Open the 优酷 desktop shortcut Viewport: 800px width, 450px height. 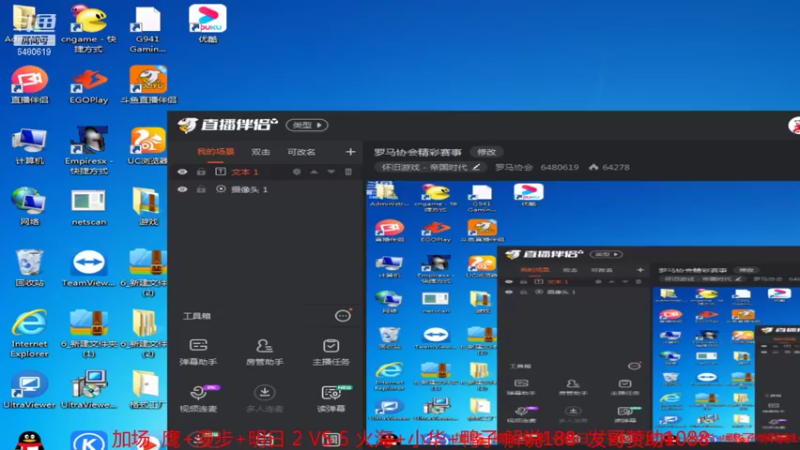pyautogui.click(x=208, y=24)
